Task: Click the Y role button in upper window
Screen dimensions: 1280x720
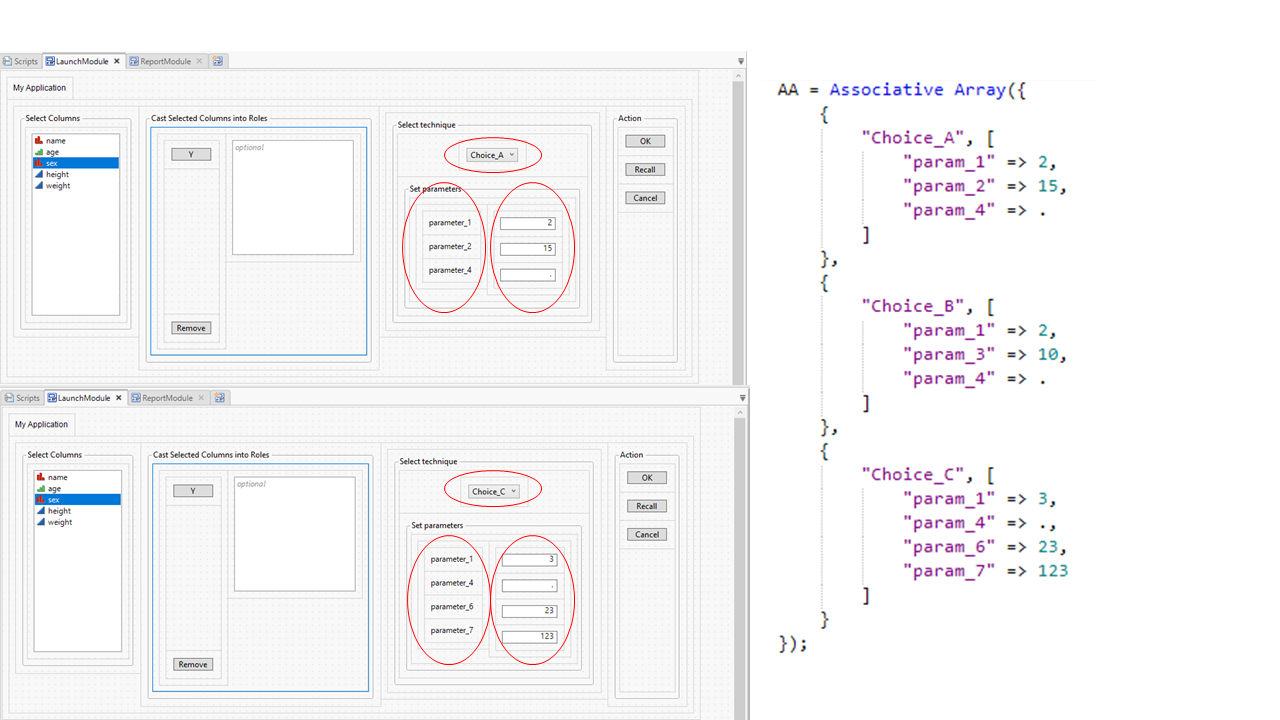Action: pyautogui.click(x=191, y=154)
